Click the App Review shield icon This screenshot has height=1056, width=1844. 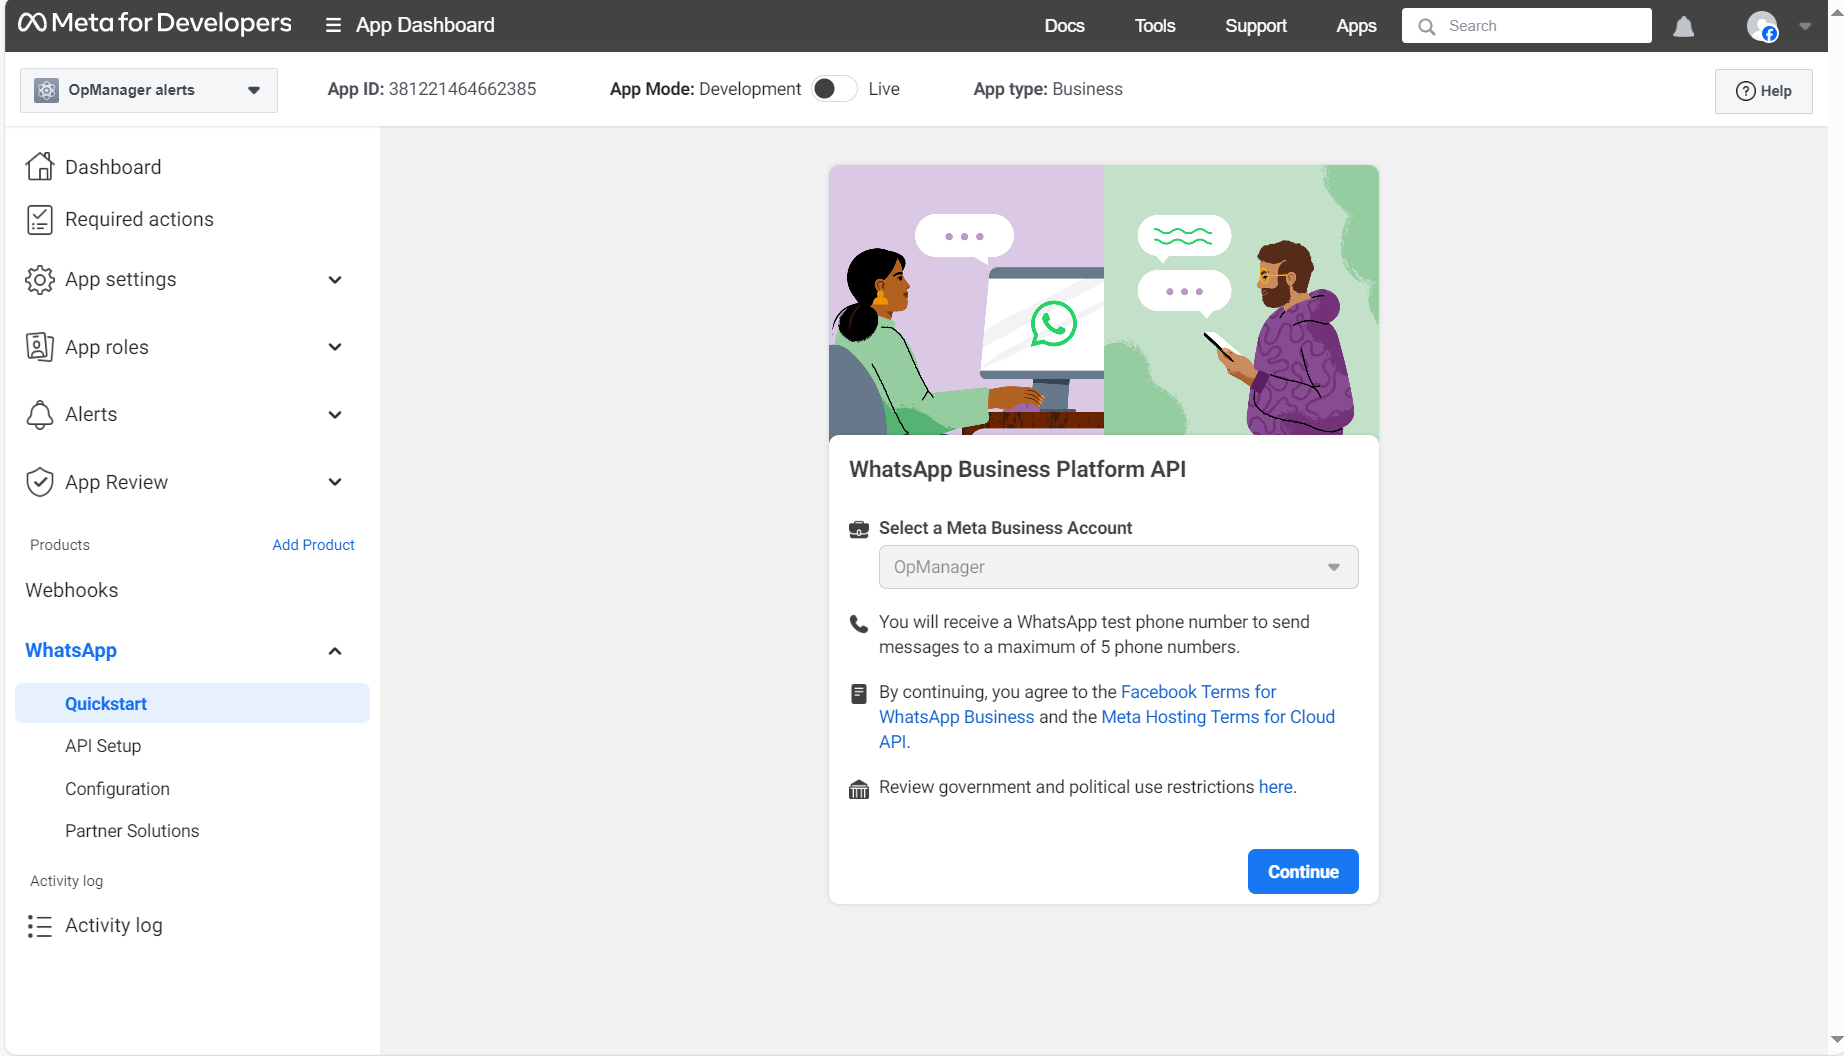point(40,482)
